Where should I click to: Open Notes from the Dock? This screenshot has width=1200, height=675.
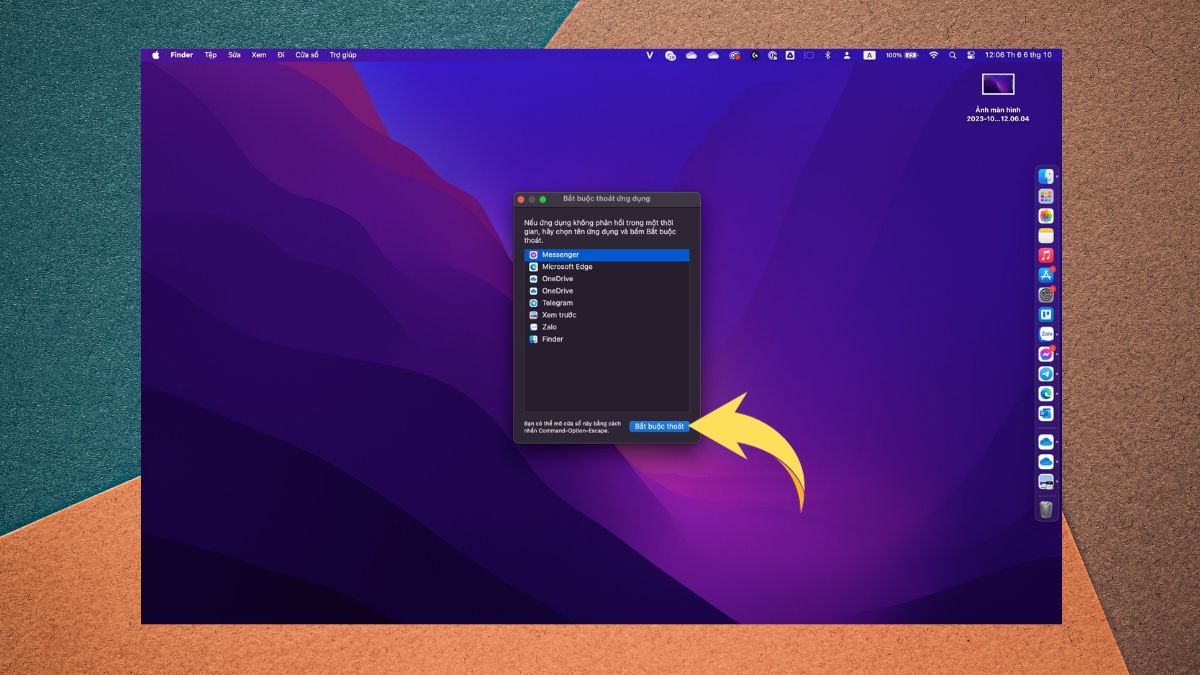[1046, 236]
